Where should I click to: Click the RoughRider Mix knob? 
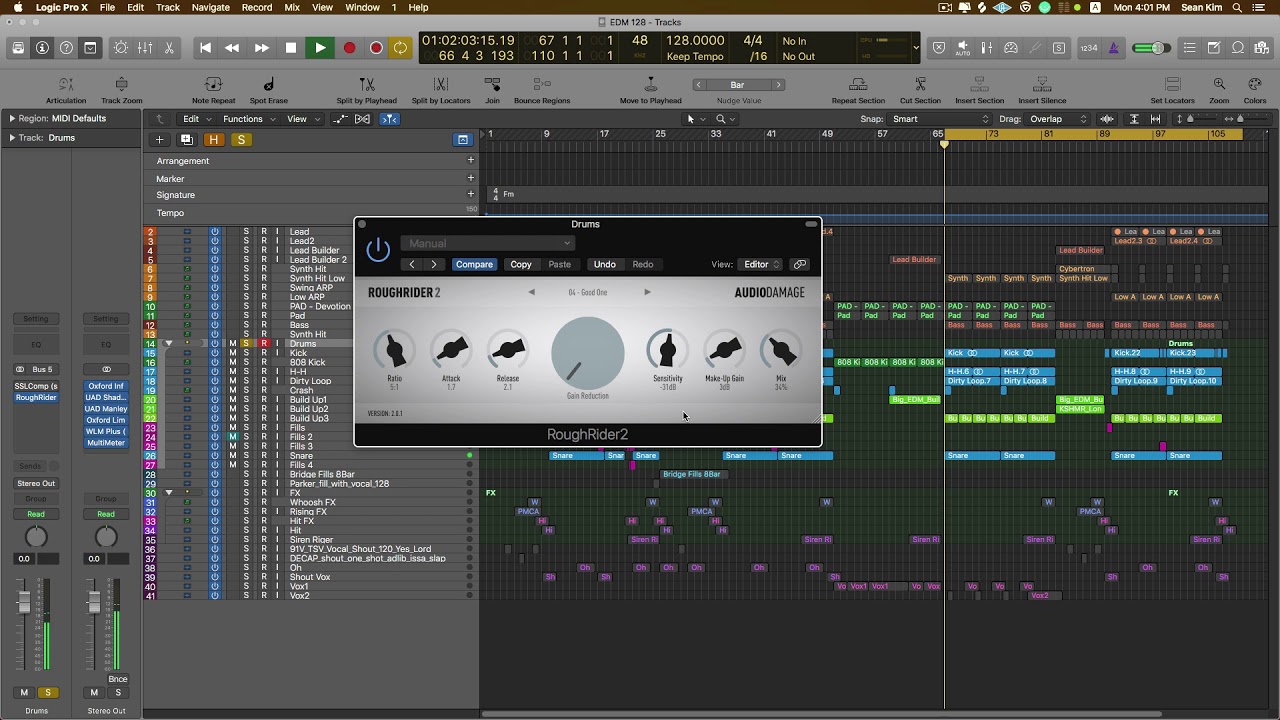(x=781, y=350)
